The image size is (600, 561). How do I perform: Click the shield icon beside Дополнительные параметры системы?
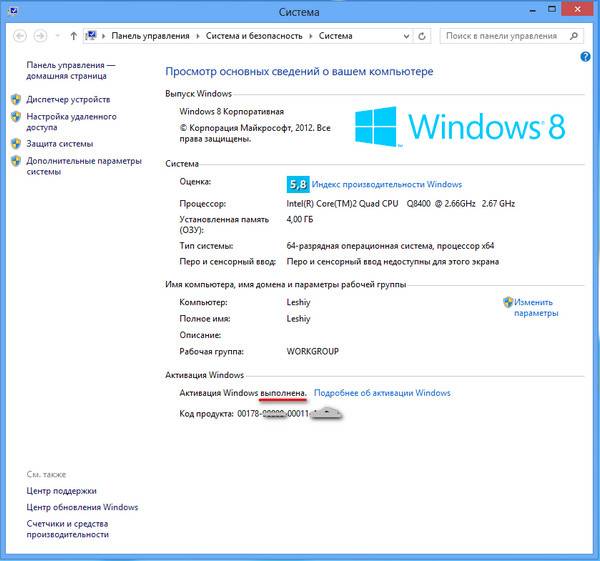click(x=16, y=161)
